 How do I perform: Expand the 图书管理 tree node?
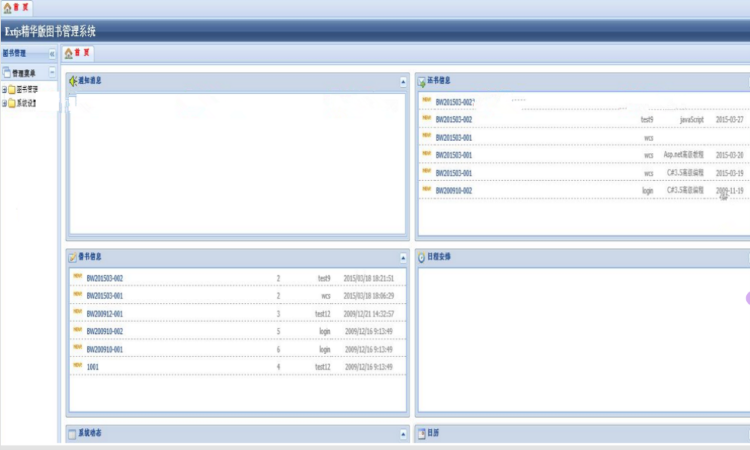[4, 89]
